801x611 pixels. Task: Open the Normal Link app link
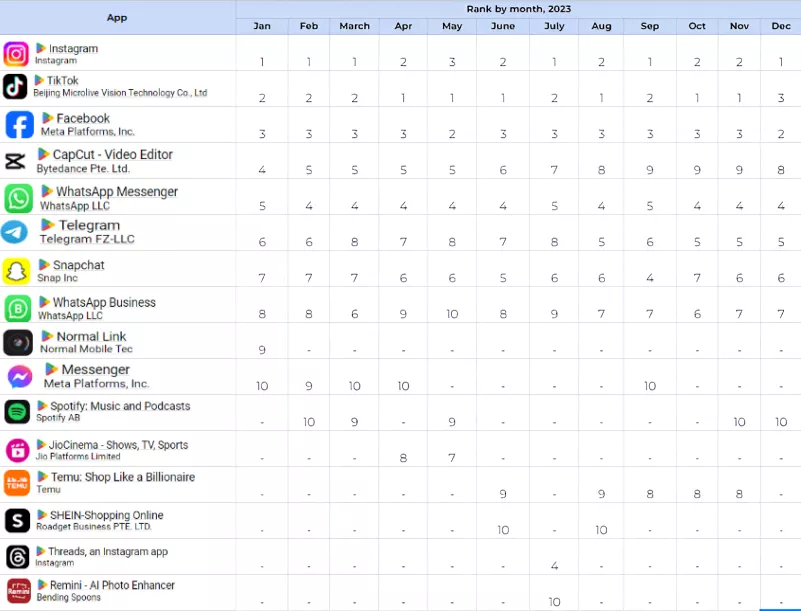(x=91, y=336)
